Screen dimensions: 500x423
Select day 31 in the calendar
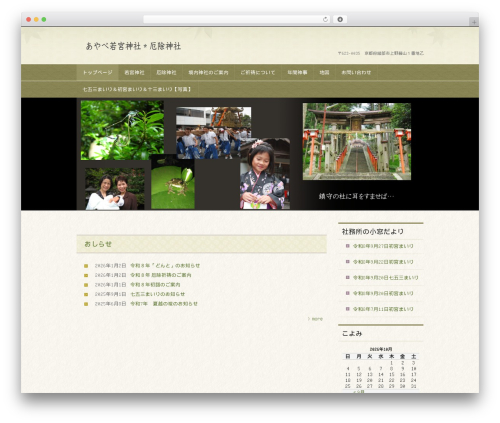(x=414, y=386)
